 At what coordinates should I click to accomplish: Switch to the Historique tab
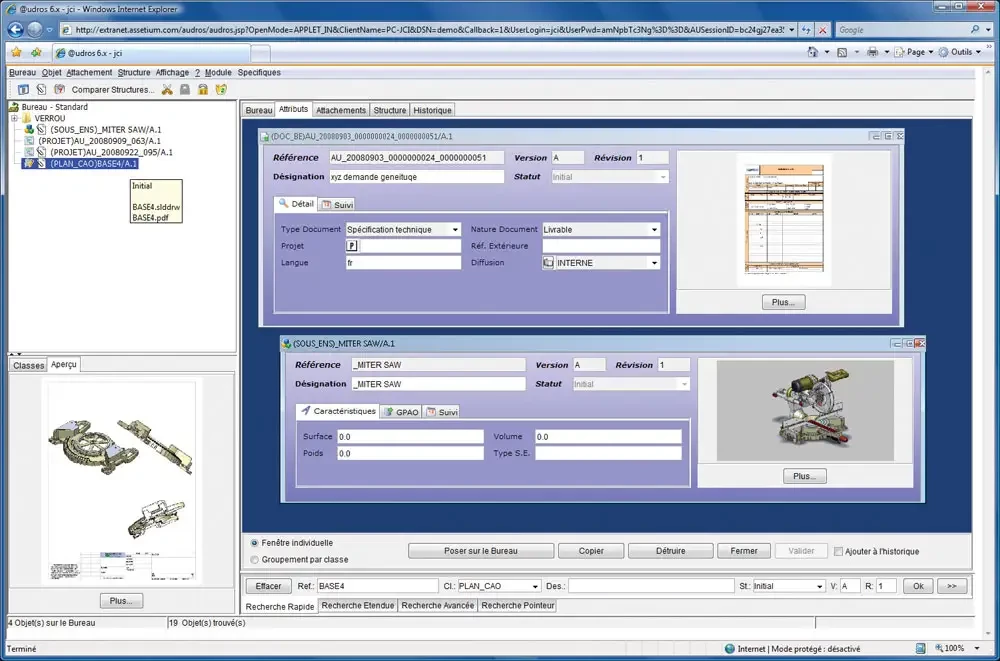[x=432, y=110]
